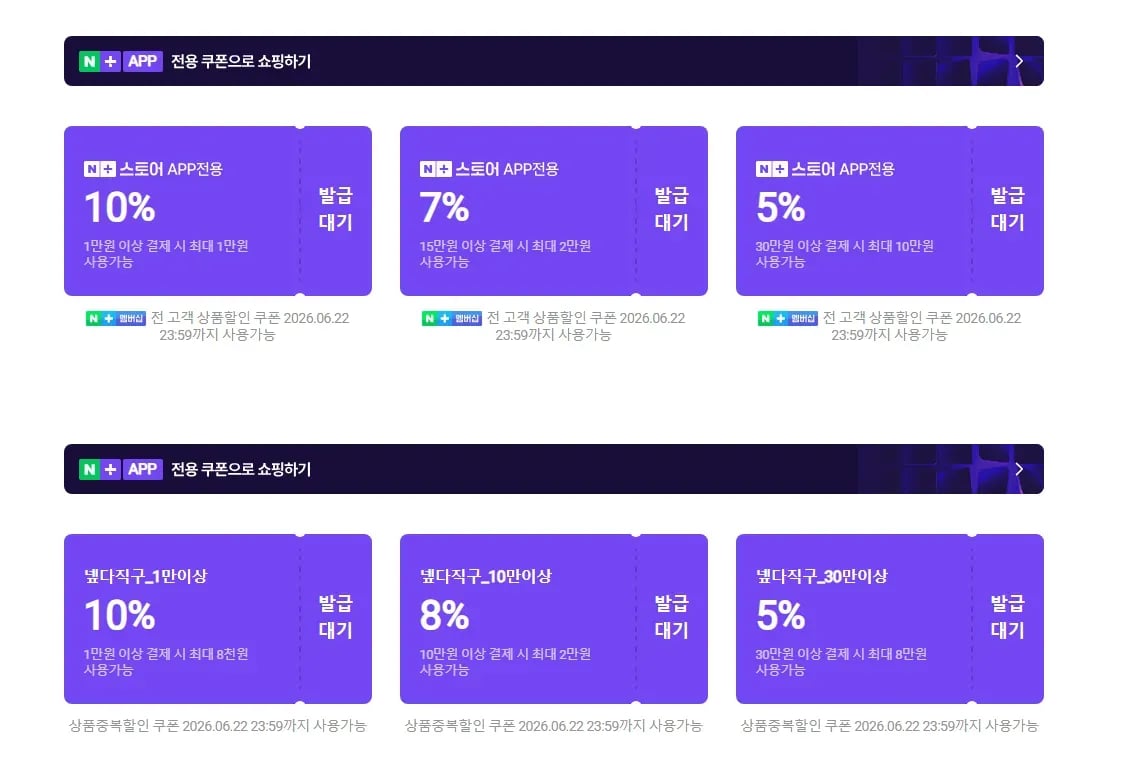This screenshot has height=777, width=1127.
Task: Click the N+ APP logo in second banner
Action: coord(121,469)
